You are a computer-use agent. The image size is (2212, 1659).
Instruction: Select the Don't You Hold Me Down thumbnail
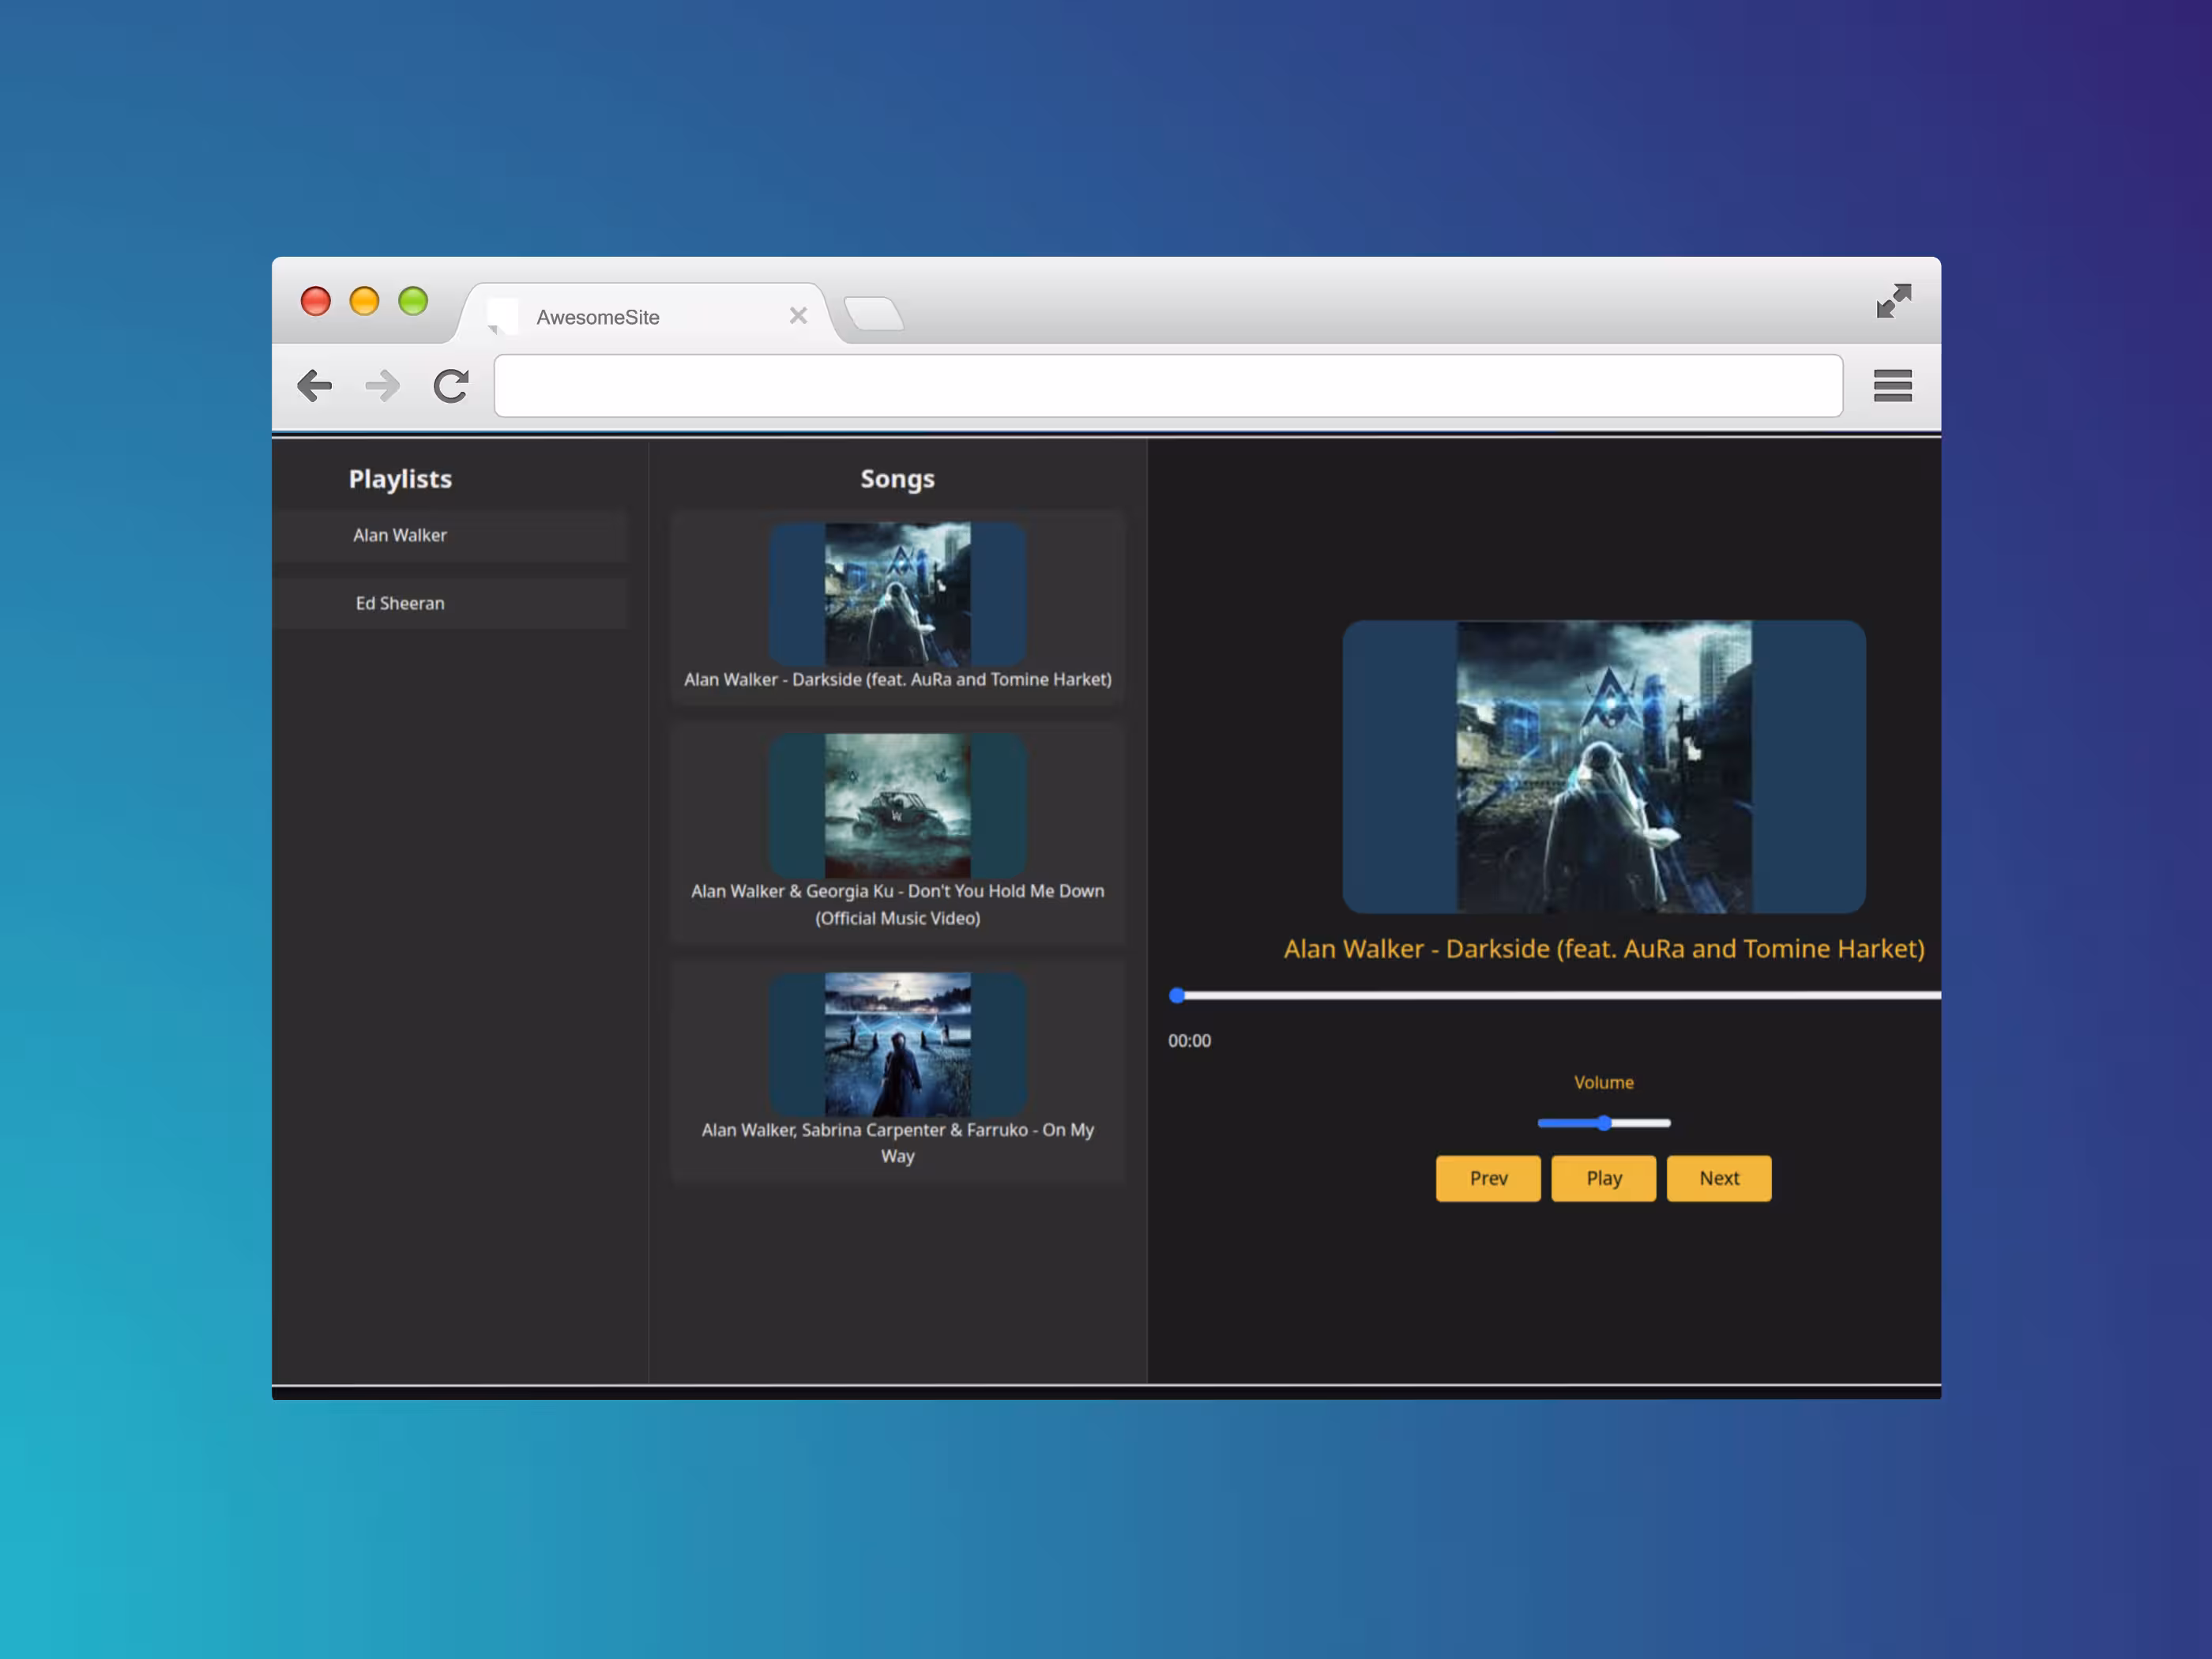coord(897,806)
